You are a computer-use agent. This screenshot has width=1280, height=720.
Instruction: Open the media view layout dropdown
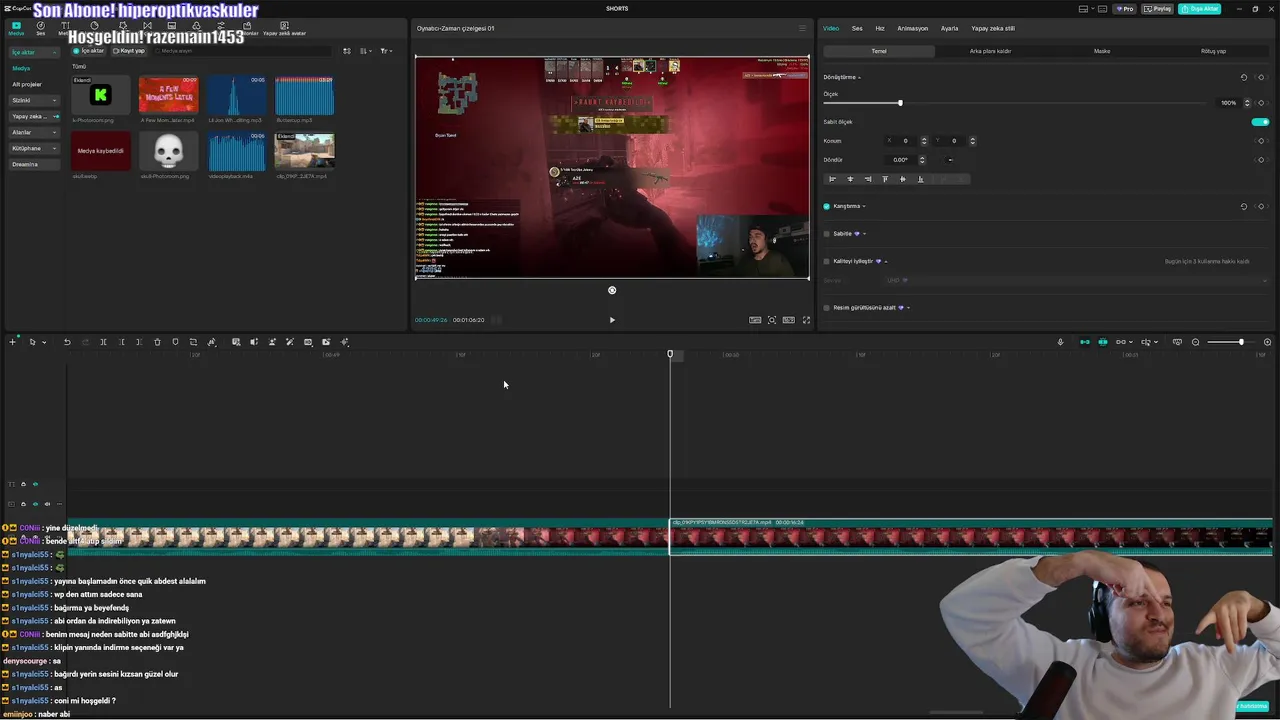point(347,51)
